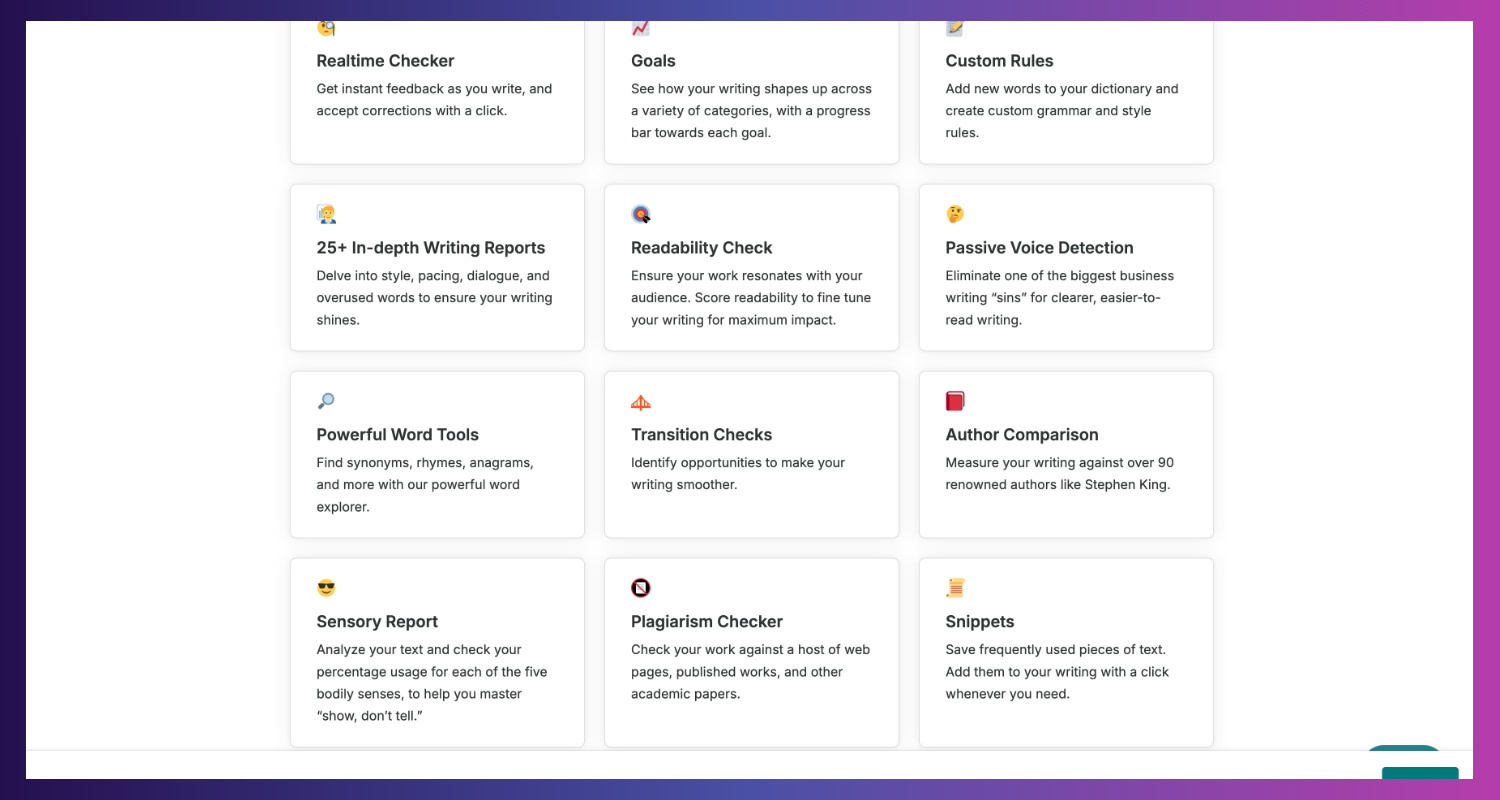Screen dimensions: 1500x800
Task: Click the Powerful Word Tools magnifier icon
Action: pyautogui.click(x=326, y=401)
